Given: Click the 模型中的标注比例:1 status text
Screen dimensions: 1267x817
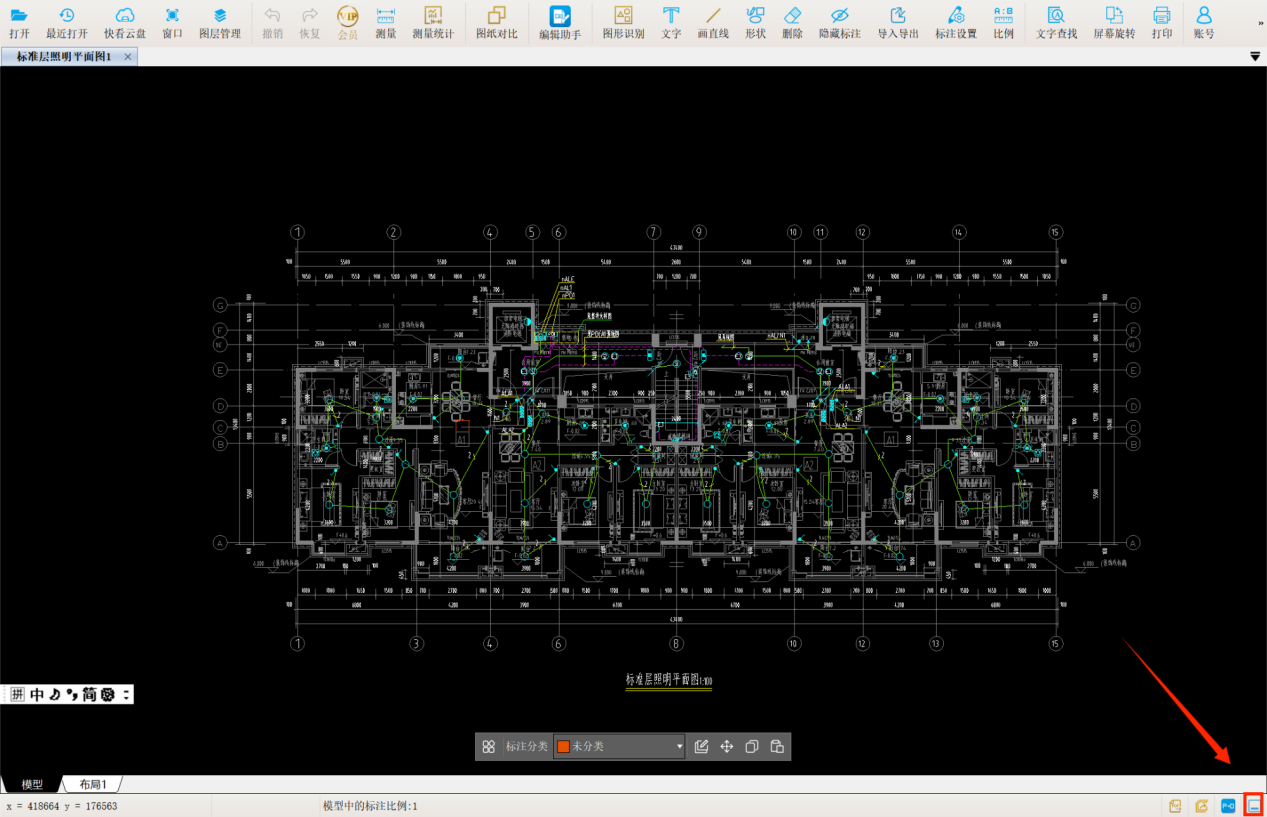Looking at the screenshot, I should (370, 806).
